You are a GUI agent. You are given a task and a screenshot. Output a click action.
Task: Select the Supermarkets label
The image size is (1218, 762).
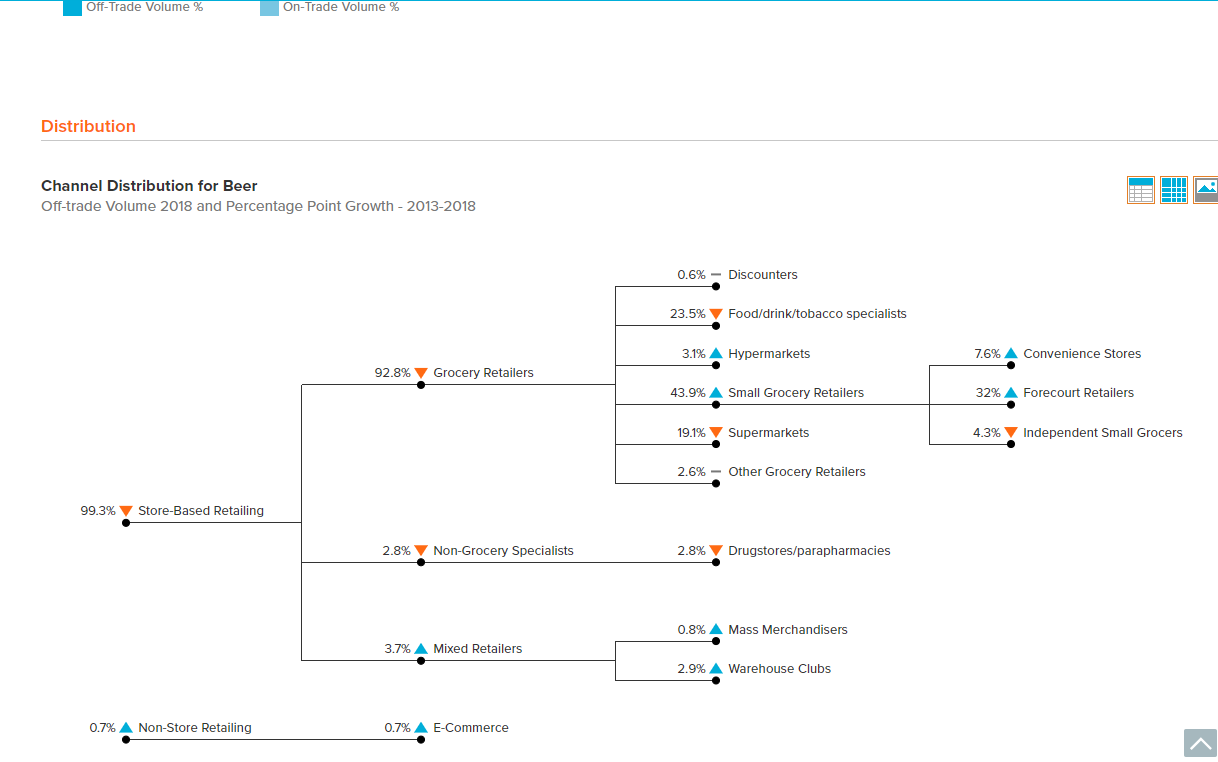tap(769, 433)
